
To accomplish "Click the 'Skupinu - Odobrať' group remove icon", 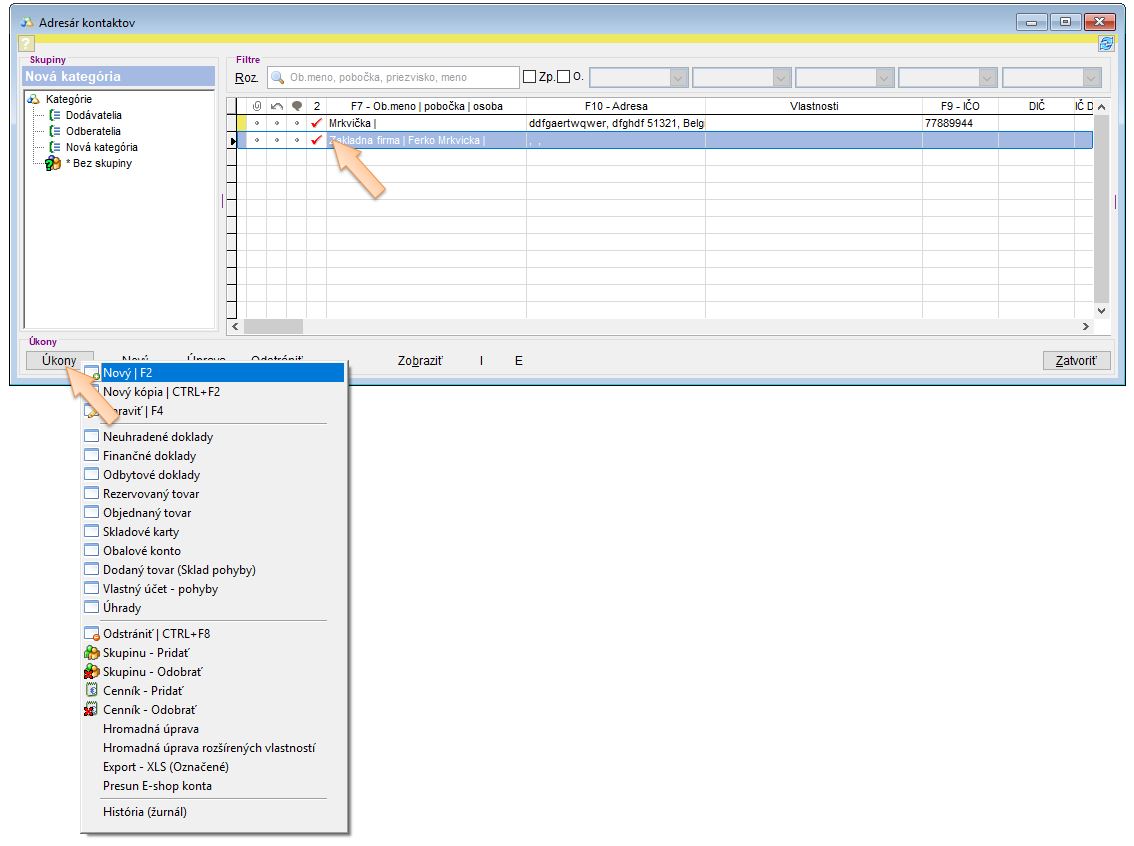I will pyautogui.click(x=92, y=672).
